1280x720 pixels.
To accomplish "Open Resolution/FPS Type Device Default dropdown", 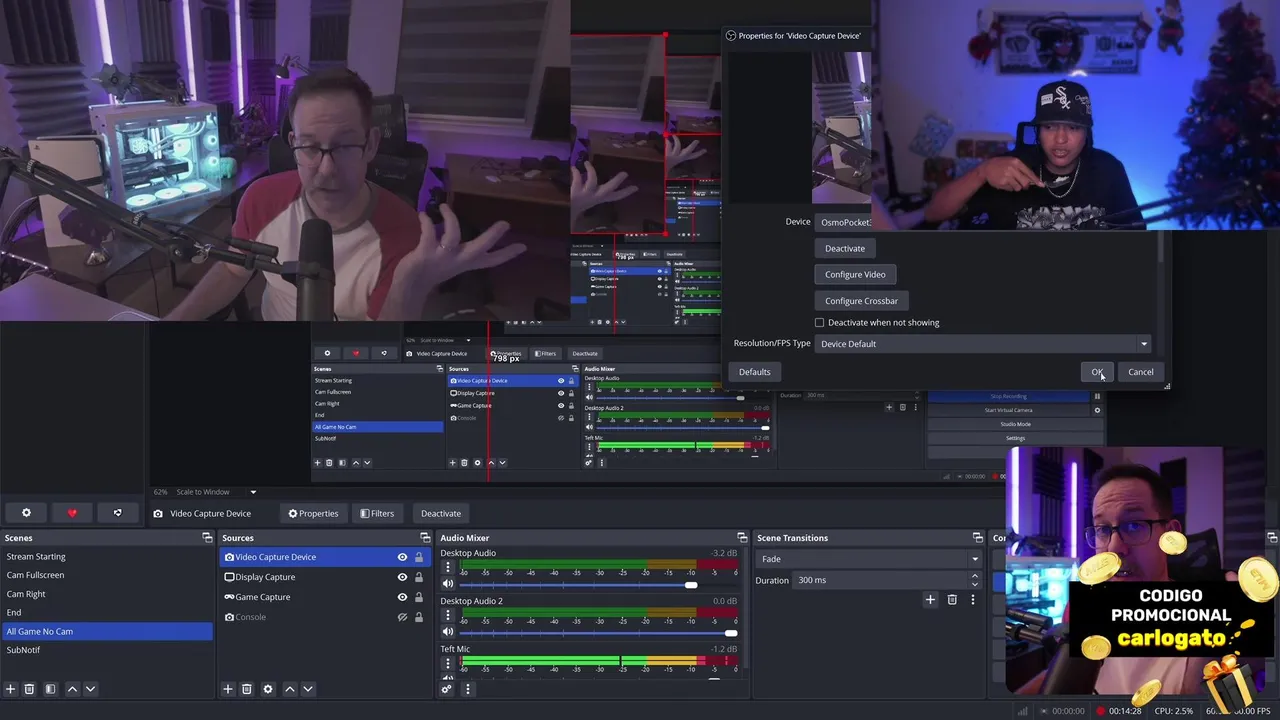I will coord(983,344).
